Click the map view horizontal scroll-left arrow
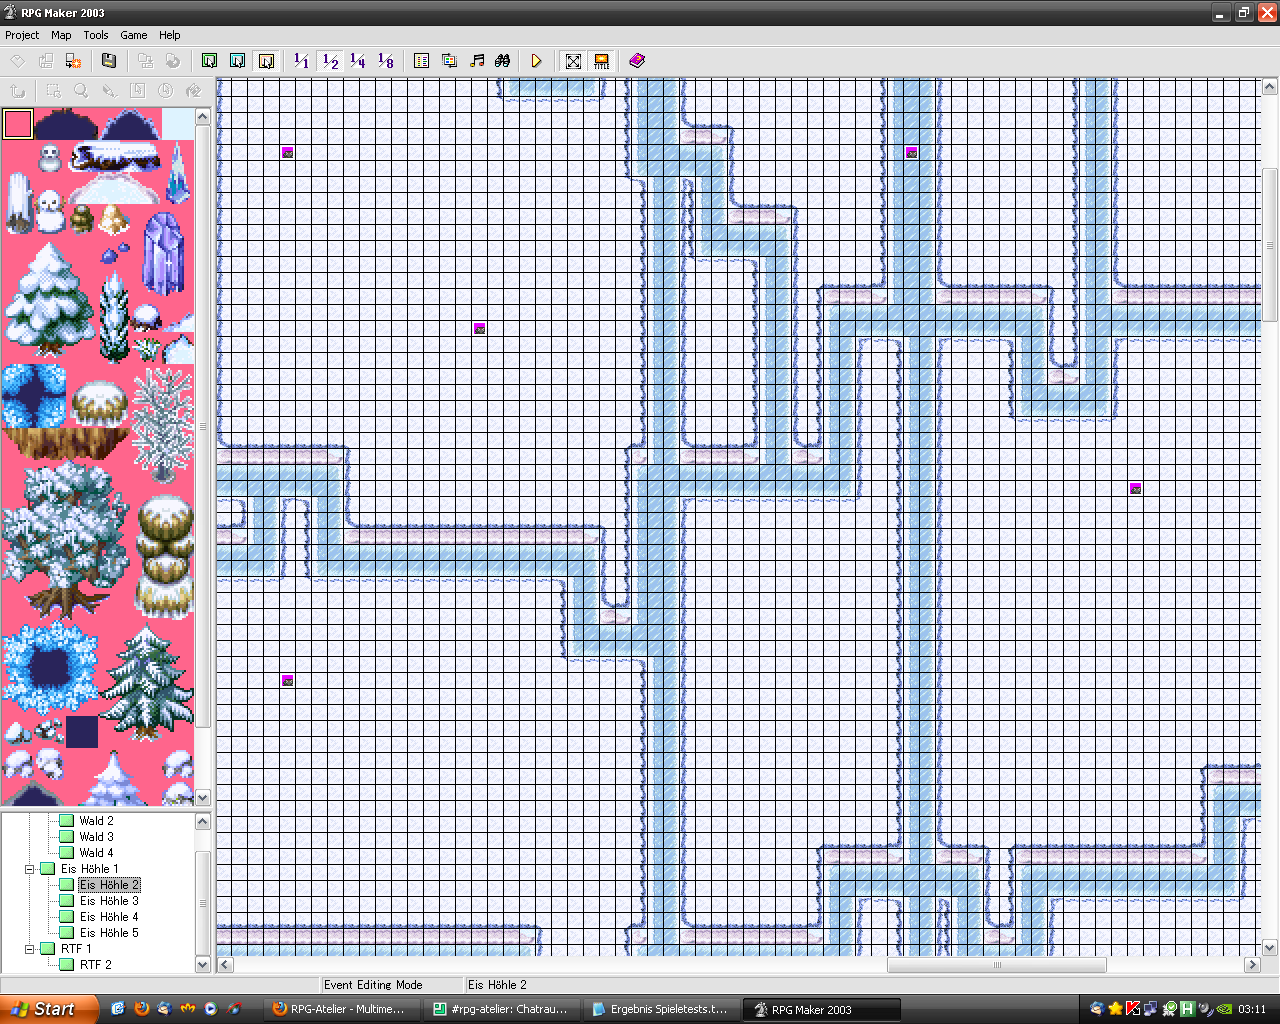The width and height of the screenshot is (1280, 1024). pyautogui.click(x=225, y=965)
